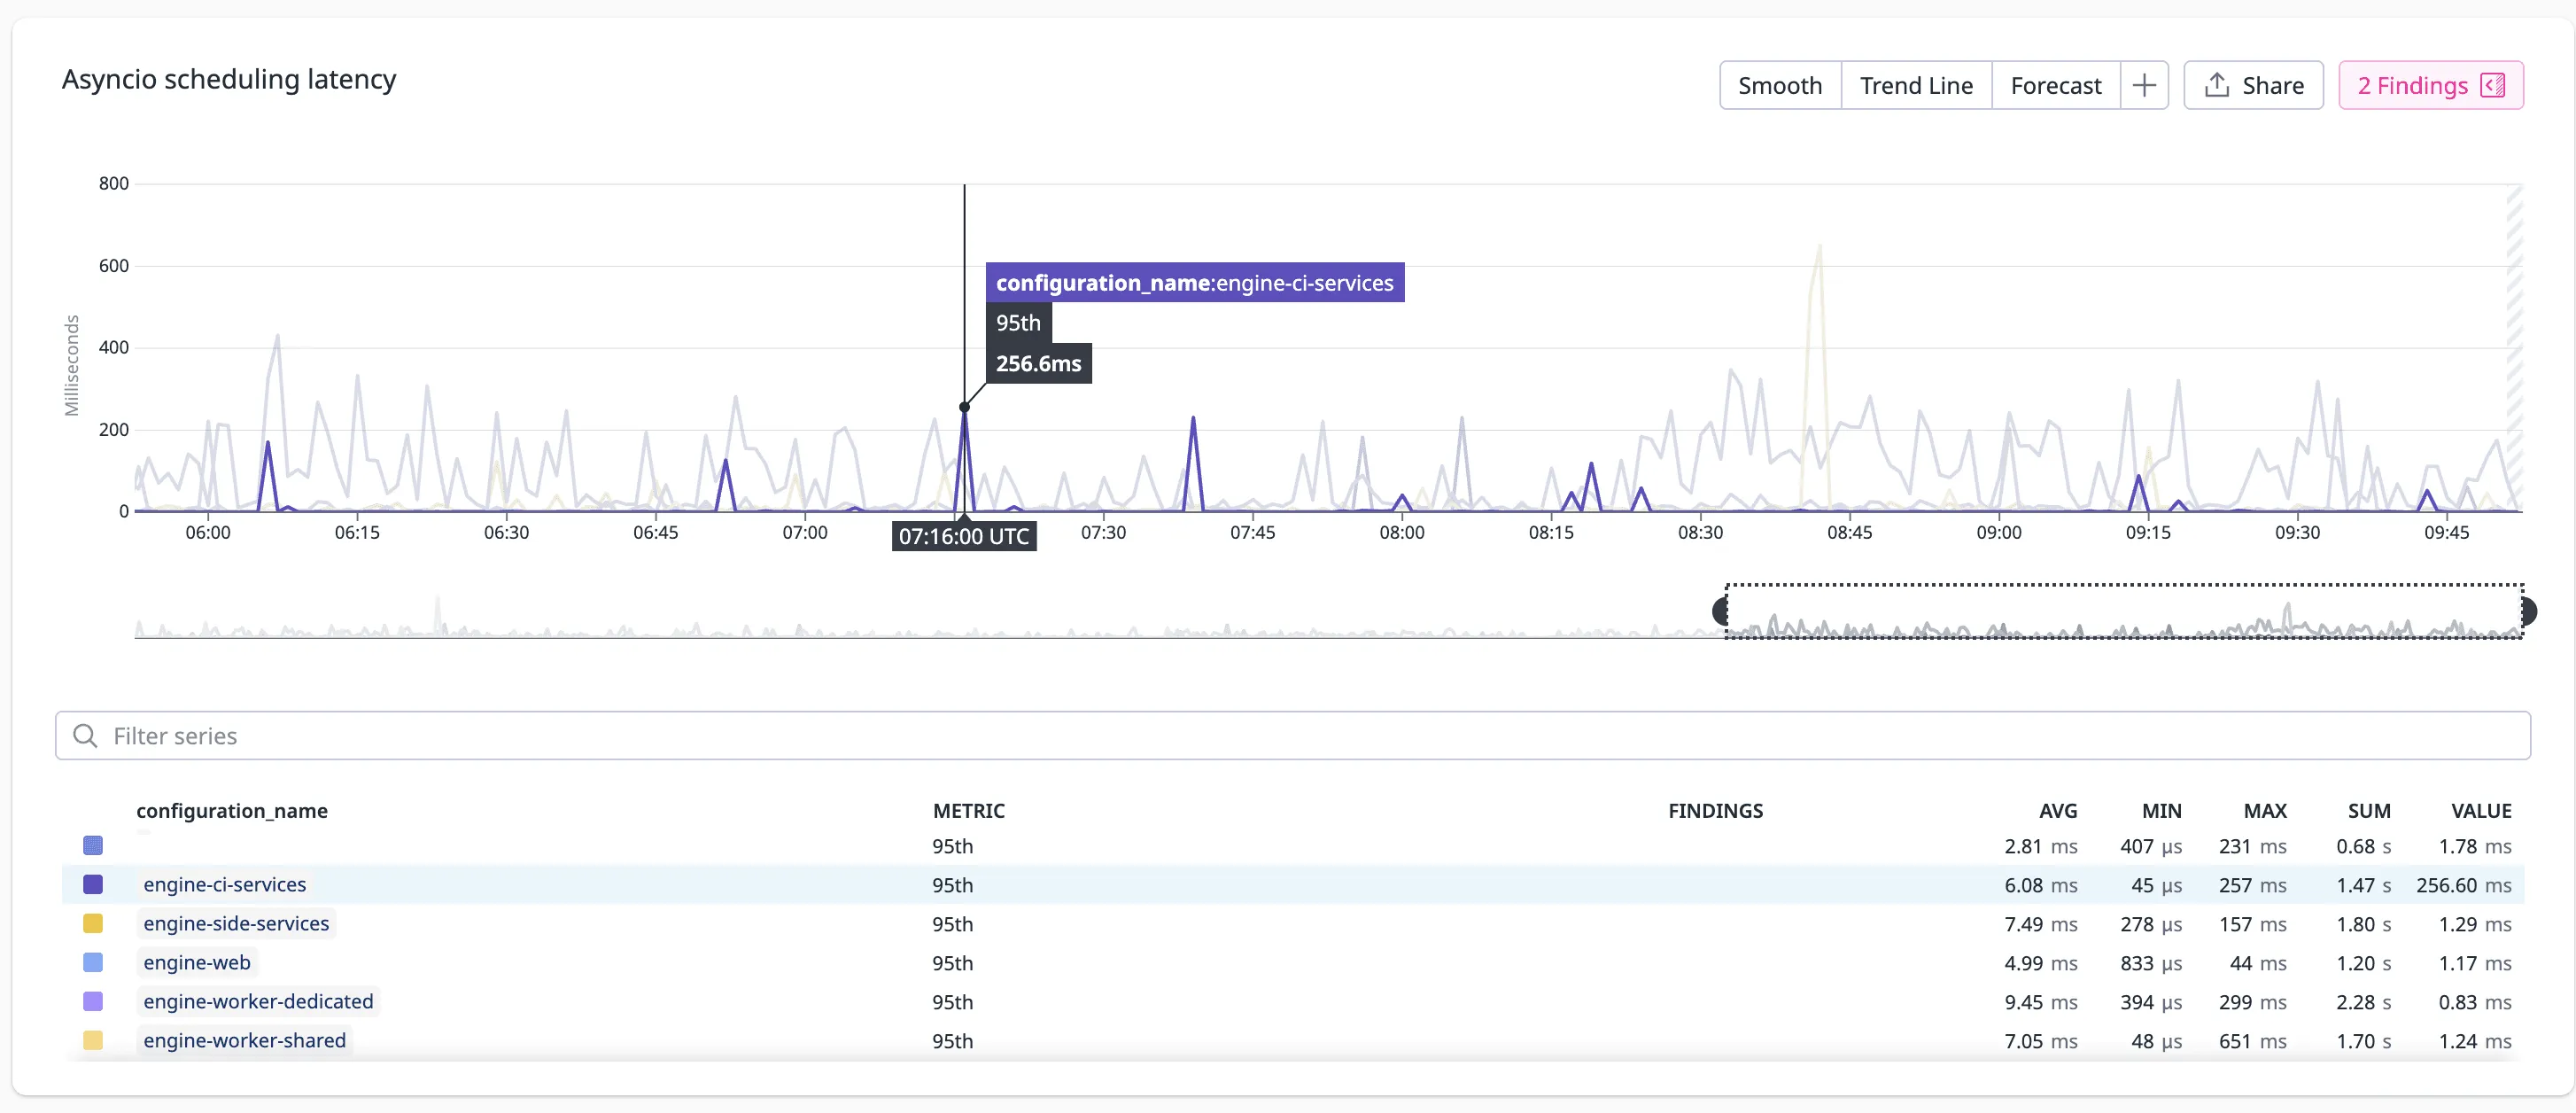Click the engine-web series color swatch

pyautogui.click(x=93, y=963)
